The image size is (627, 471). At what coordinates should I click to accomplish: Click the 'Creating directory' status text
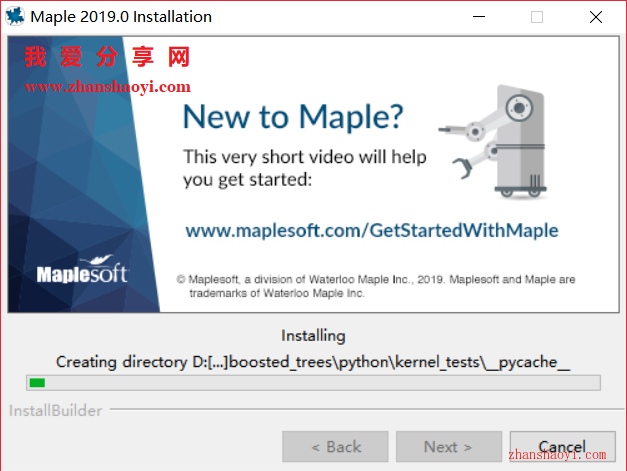pos(313,362)
